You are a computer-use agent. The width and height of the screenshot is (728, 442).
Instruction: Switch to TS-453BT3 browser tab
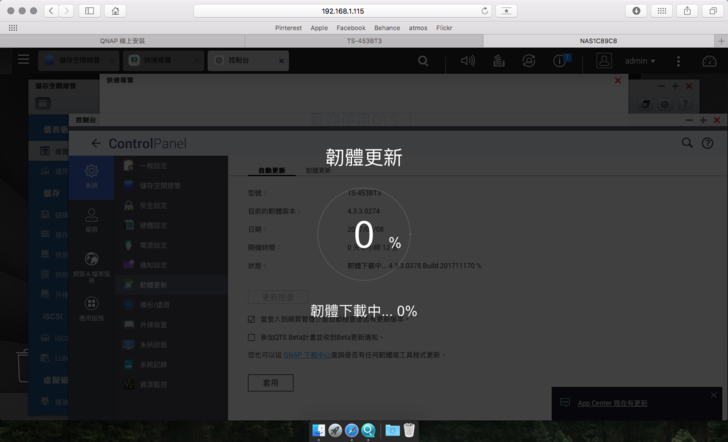click(x=364, y=40)
